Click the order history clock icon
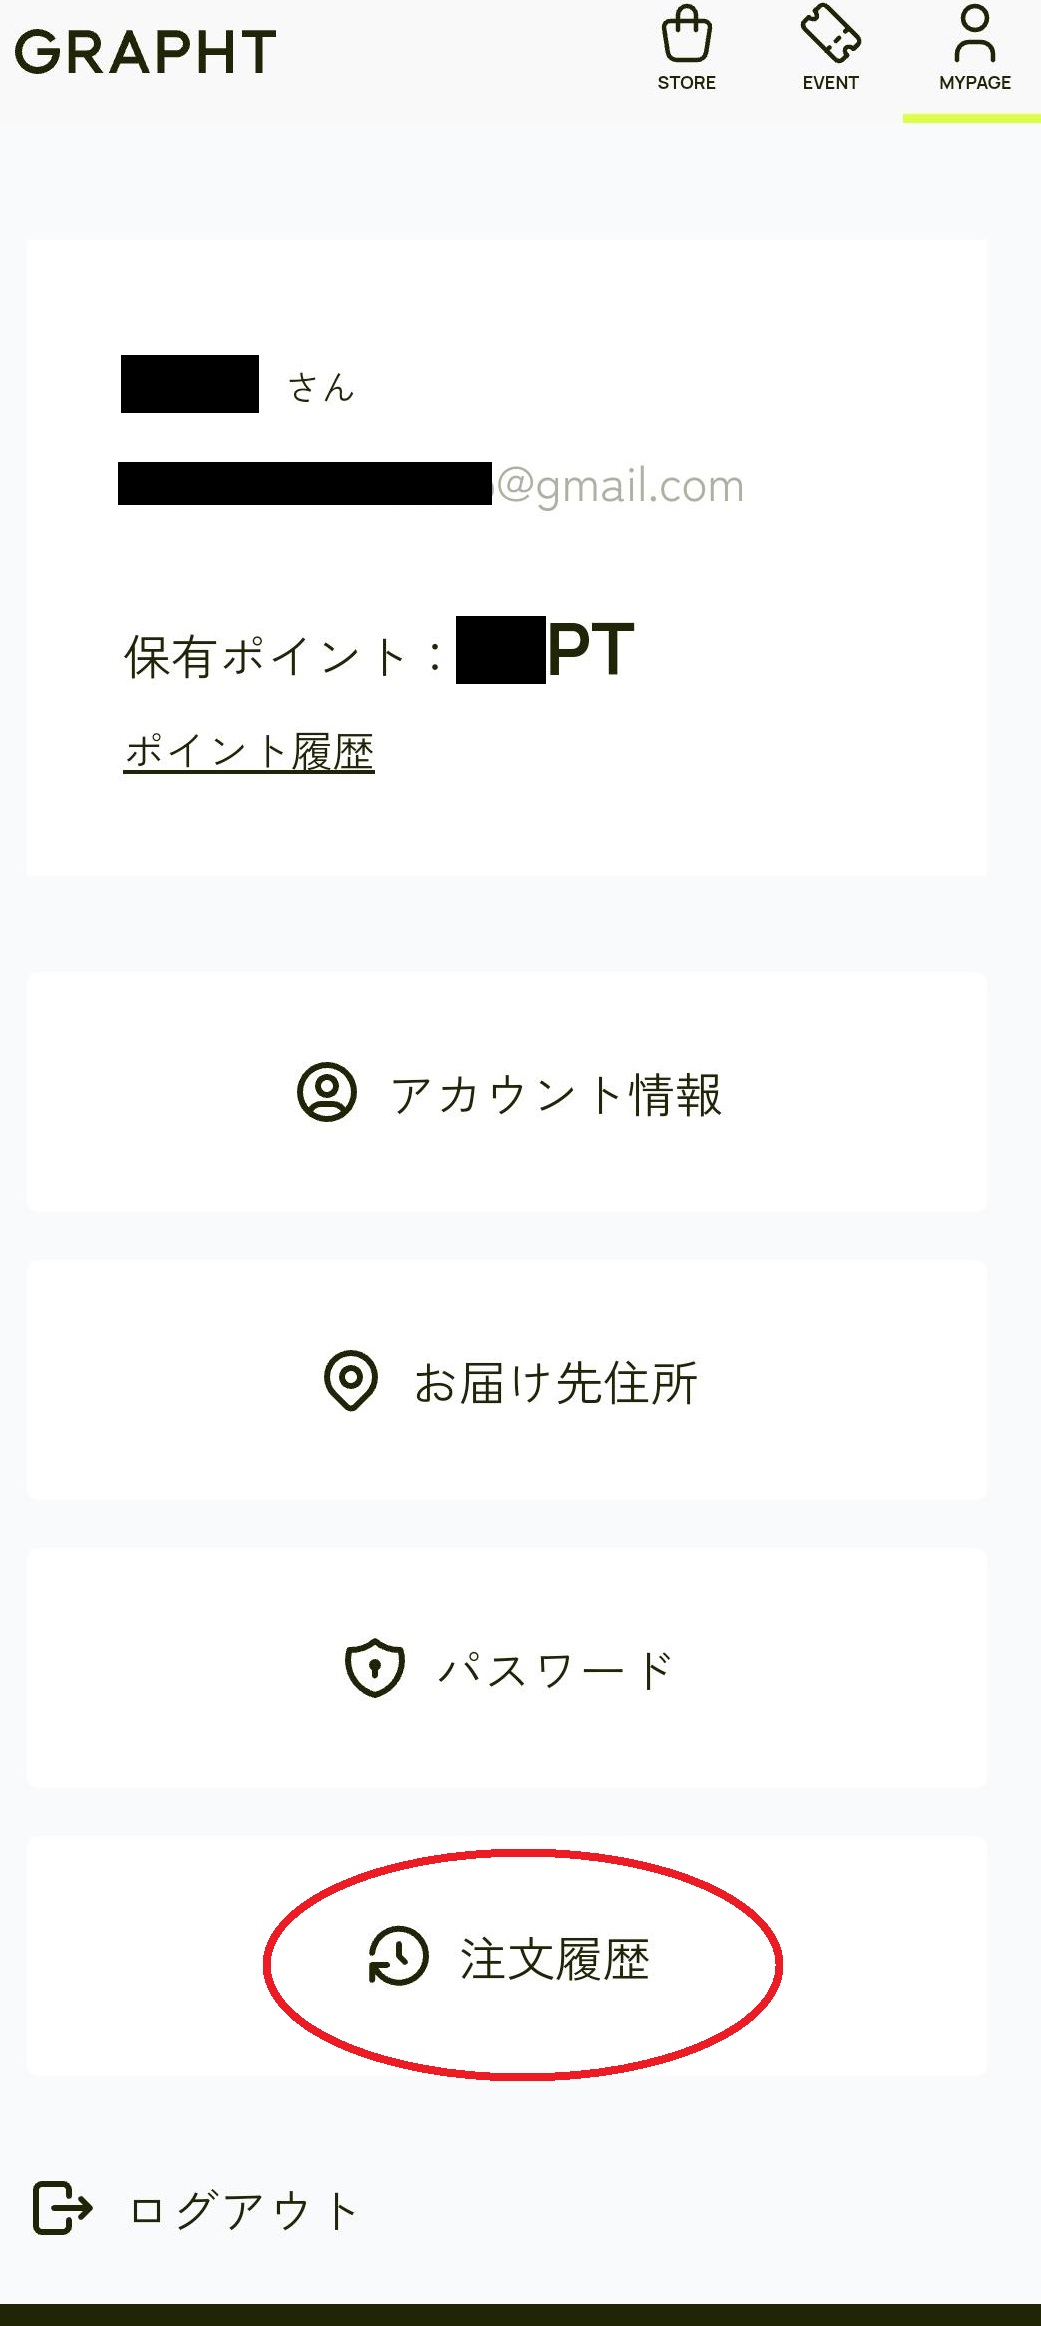The image size is (1041, 2326). click(398, 1956)
